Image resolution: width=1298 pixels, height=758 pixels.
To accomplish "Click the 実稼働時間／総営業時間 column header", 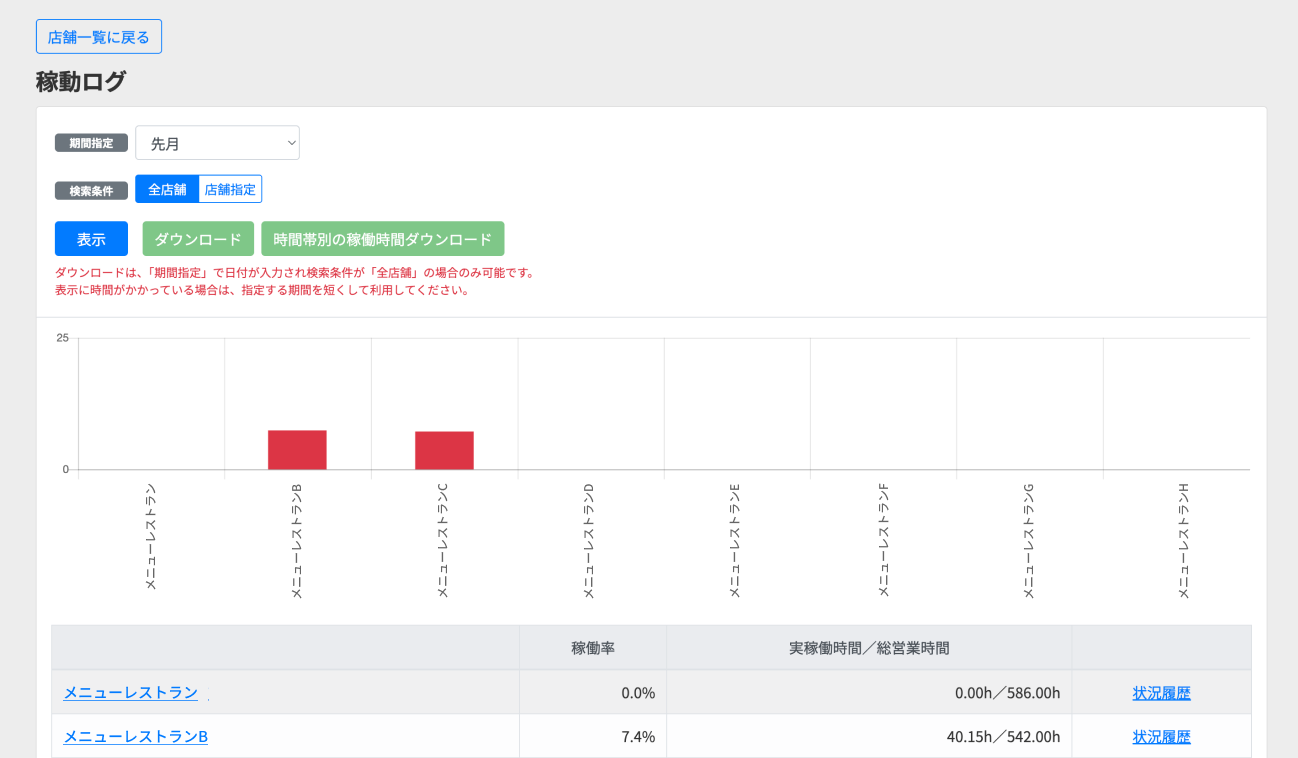I will [x=869, y=648].
